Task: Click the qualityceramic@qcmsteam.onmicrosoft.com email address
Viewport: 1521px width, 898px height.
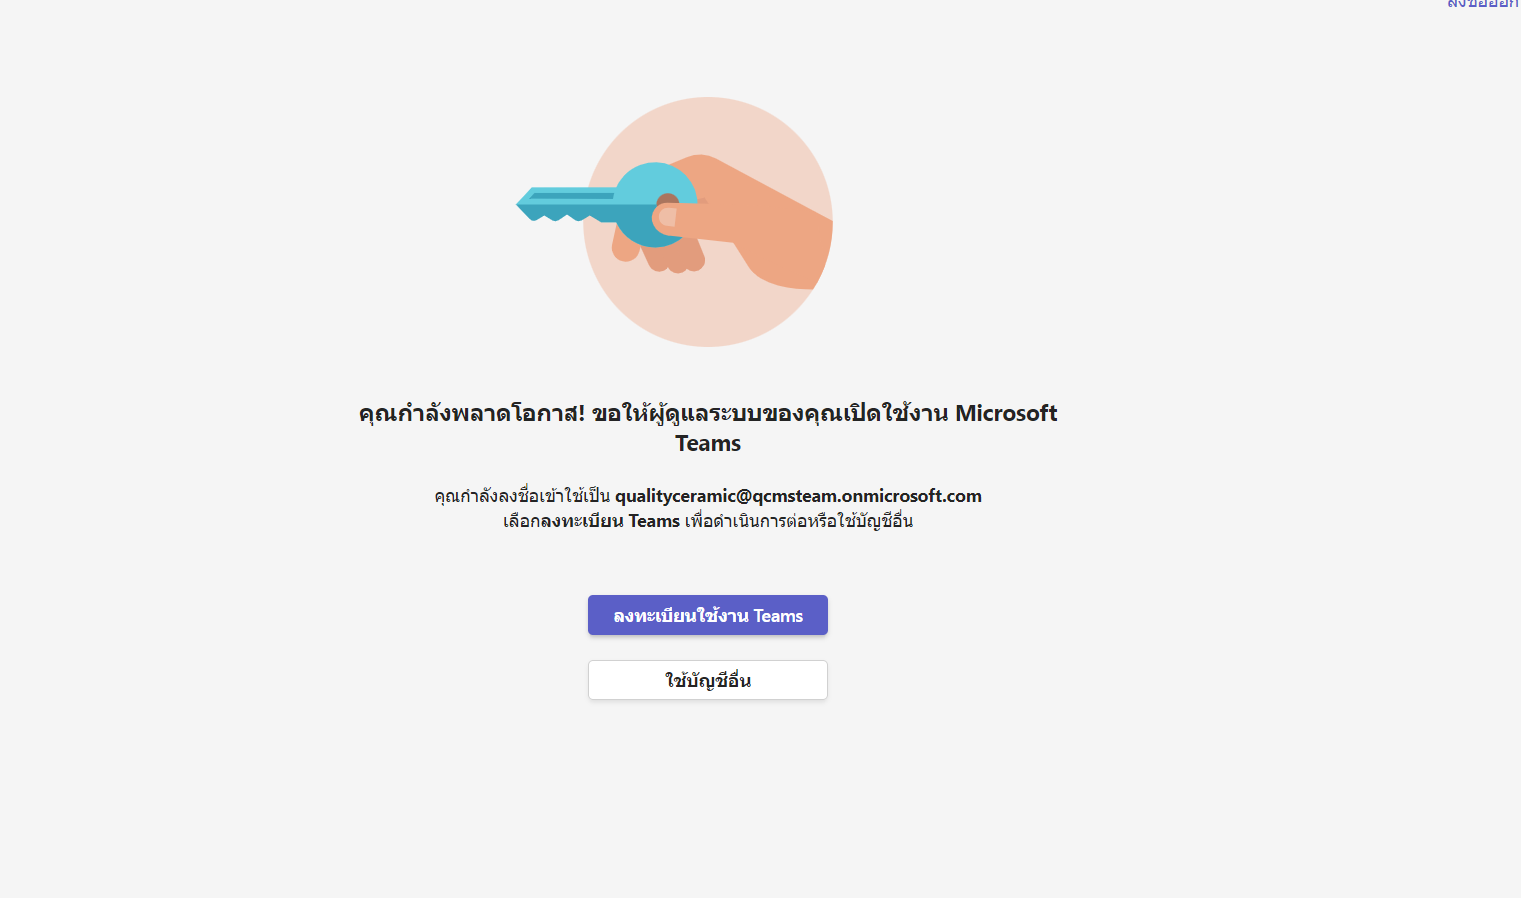Action: (798, 496)
